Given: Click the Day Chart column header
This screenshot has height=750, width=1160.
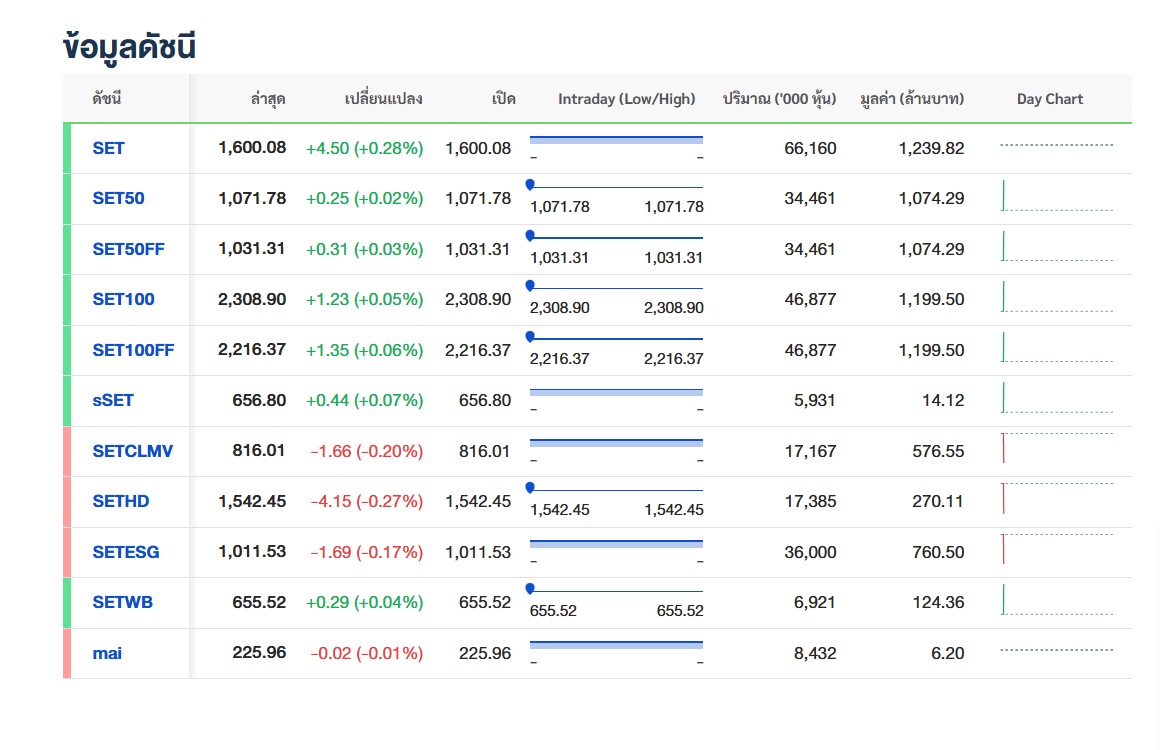Looking at the screenshot, I should [x=1050, y=99].
